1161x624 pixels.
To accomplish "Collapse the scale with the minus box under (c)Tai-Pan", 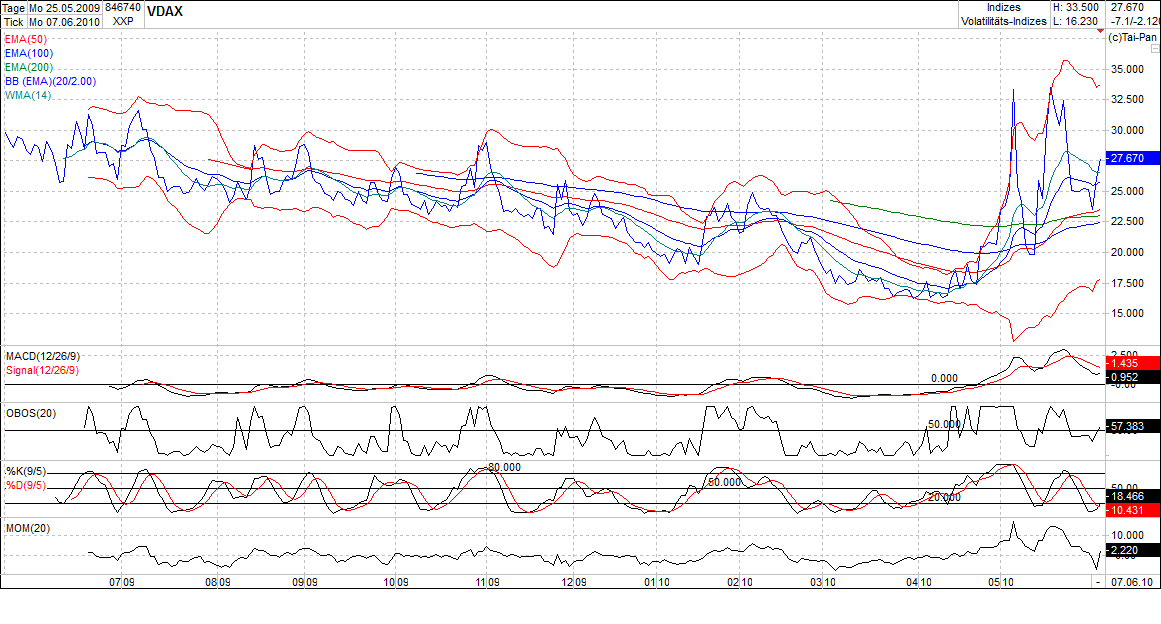I will (1157, 48).
